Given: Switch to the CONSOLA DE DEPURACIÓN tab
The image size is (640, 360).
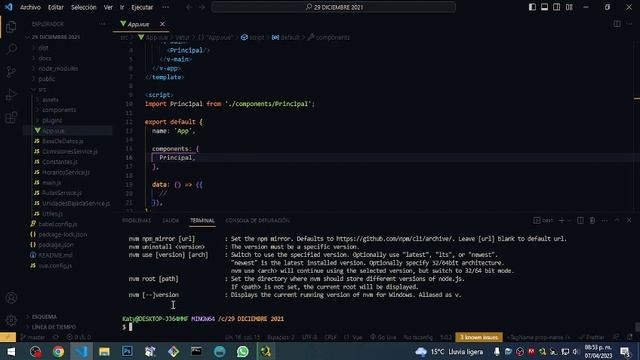Looking at the screenshot, I should pyautogui.click(x=258, y=220).
